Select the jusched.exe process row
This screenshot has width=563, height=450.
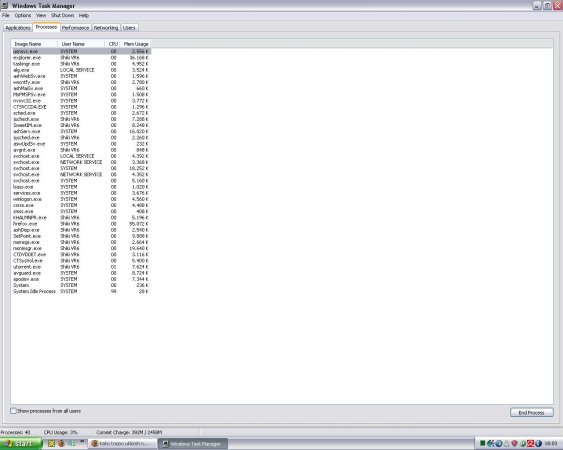point(81,138)
